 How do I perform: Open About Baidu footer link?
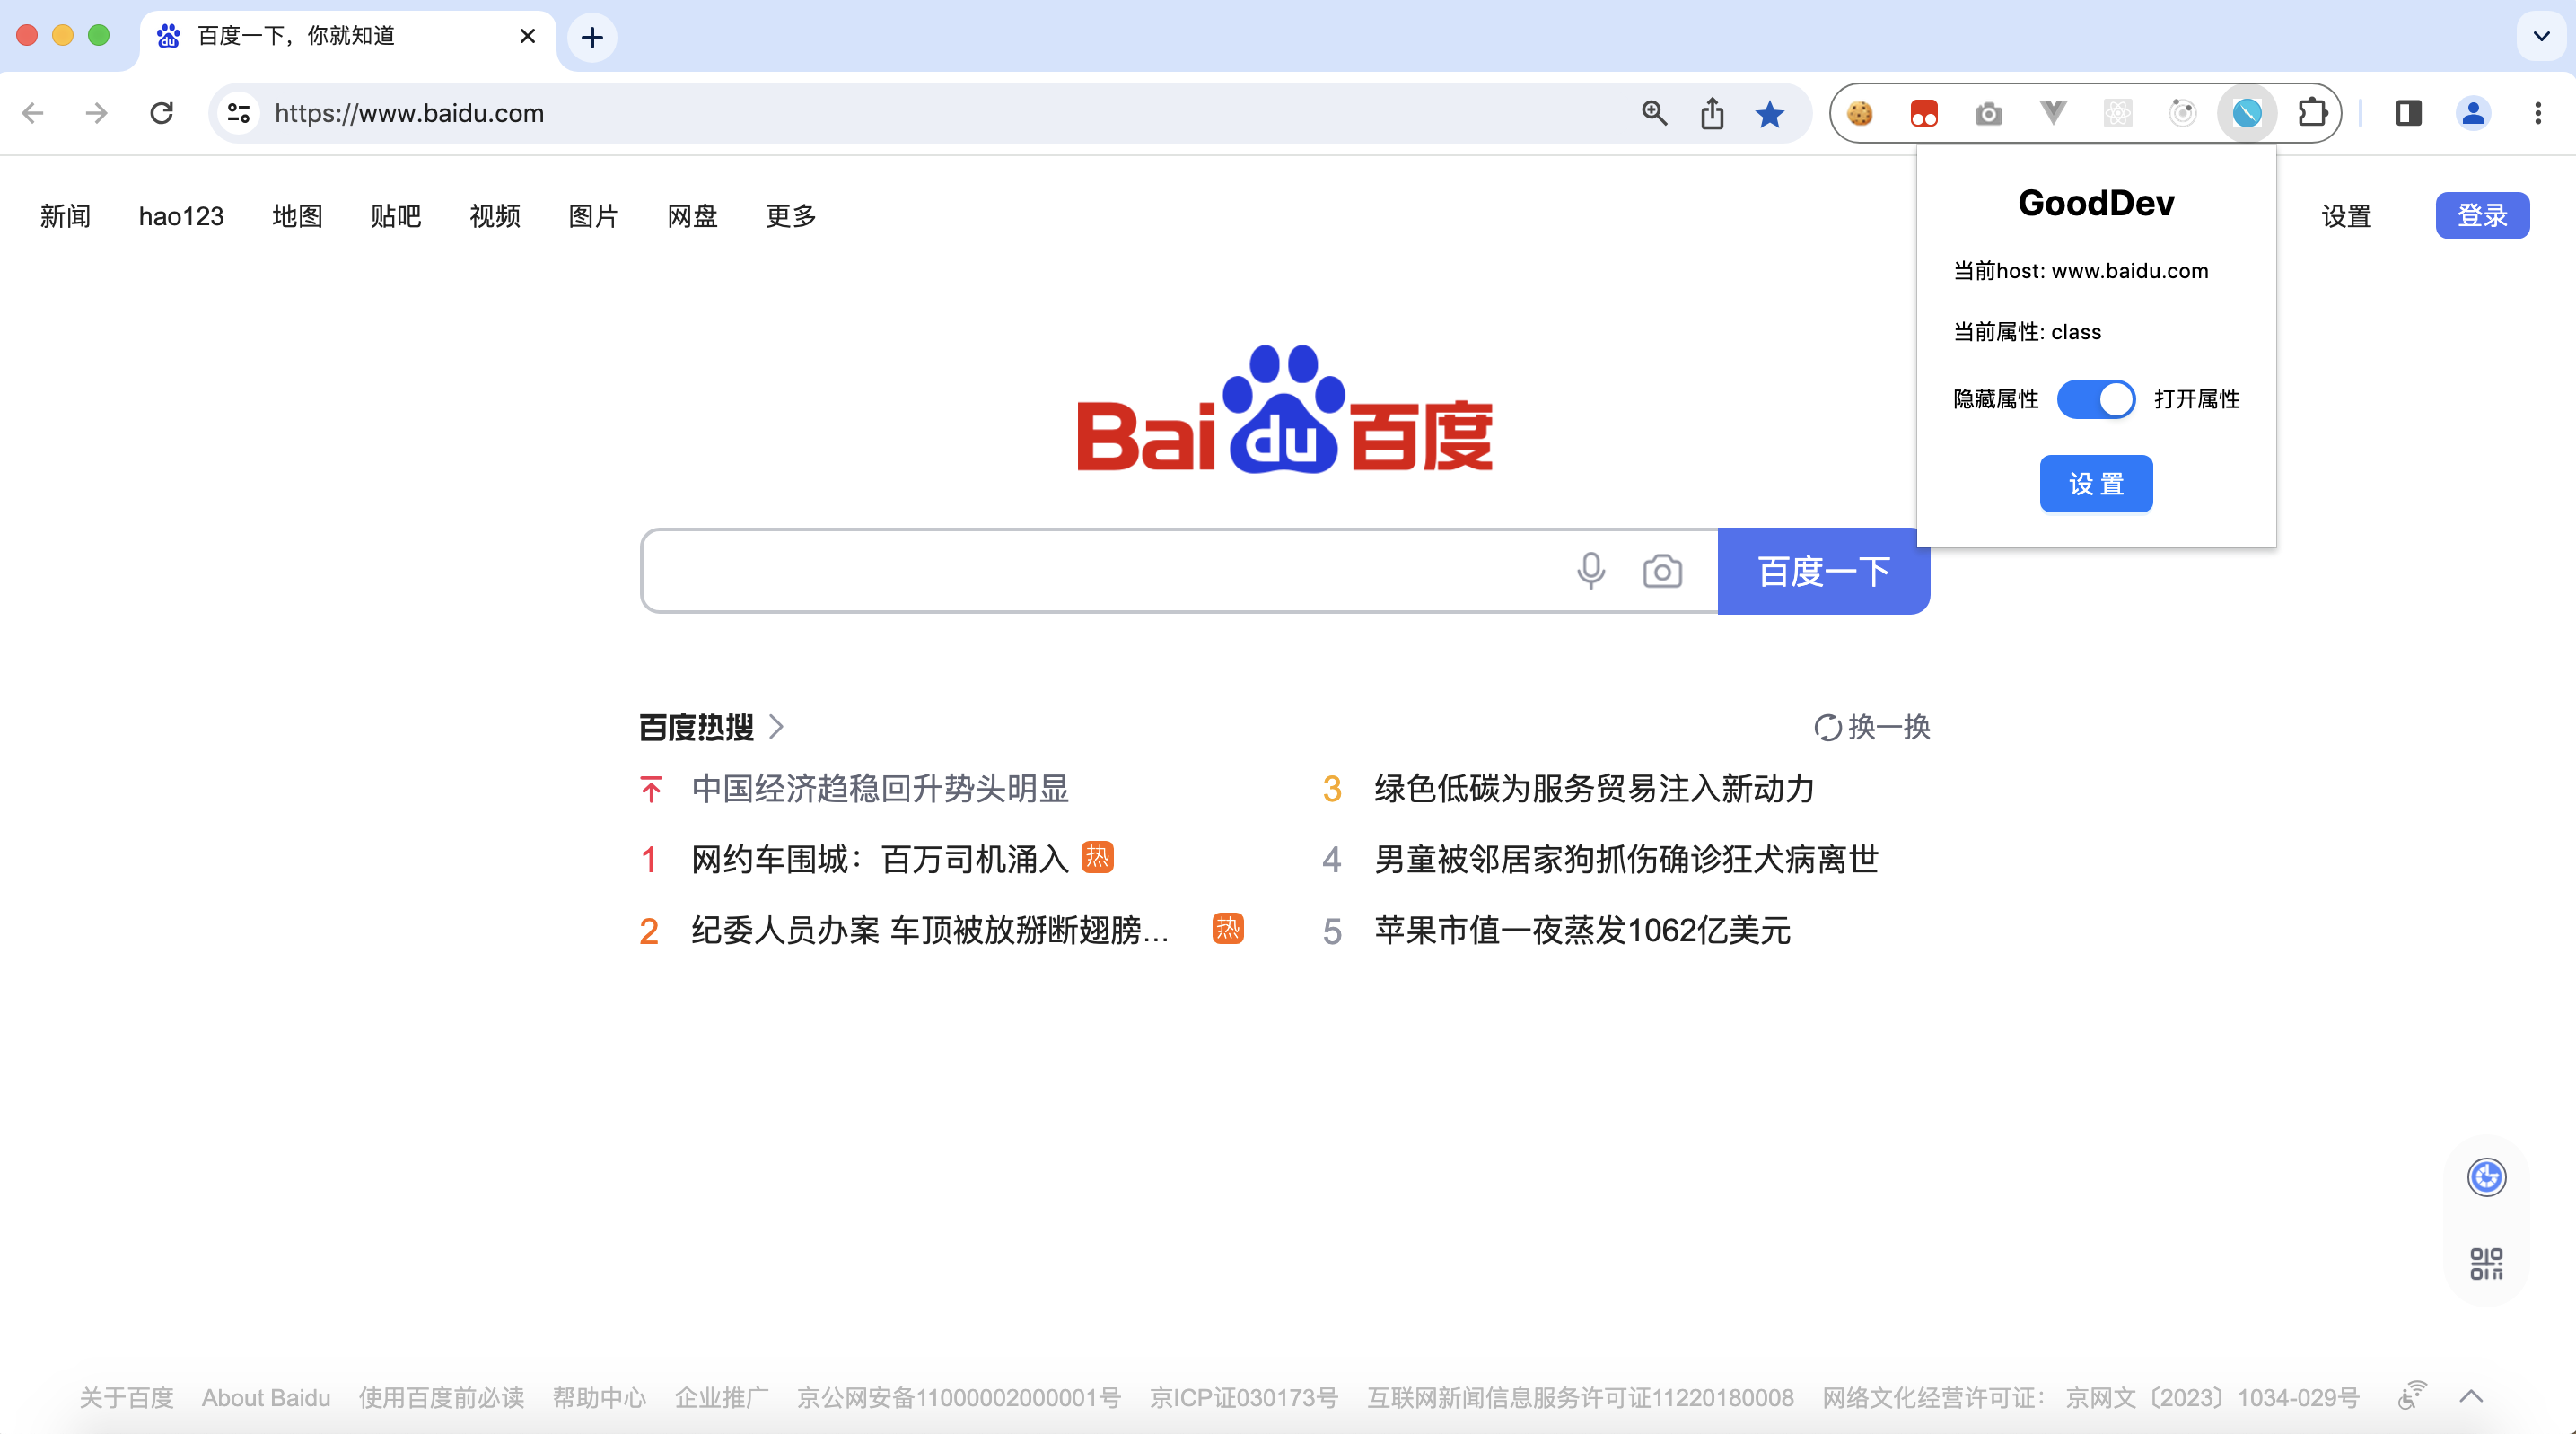click(266, 1397)
